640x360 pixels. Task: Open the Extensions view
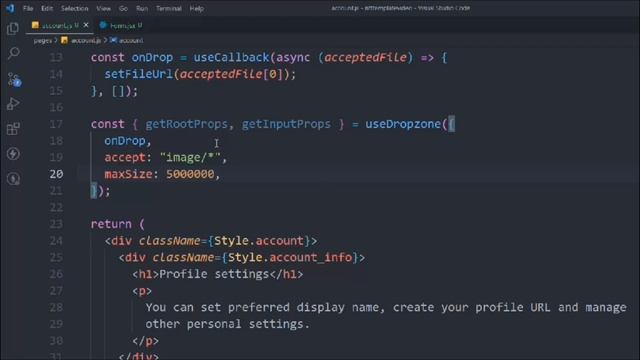(x=13, y=129)
